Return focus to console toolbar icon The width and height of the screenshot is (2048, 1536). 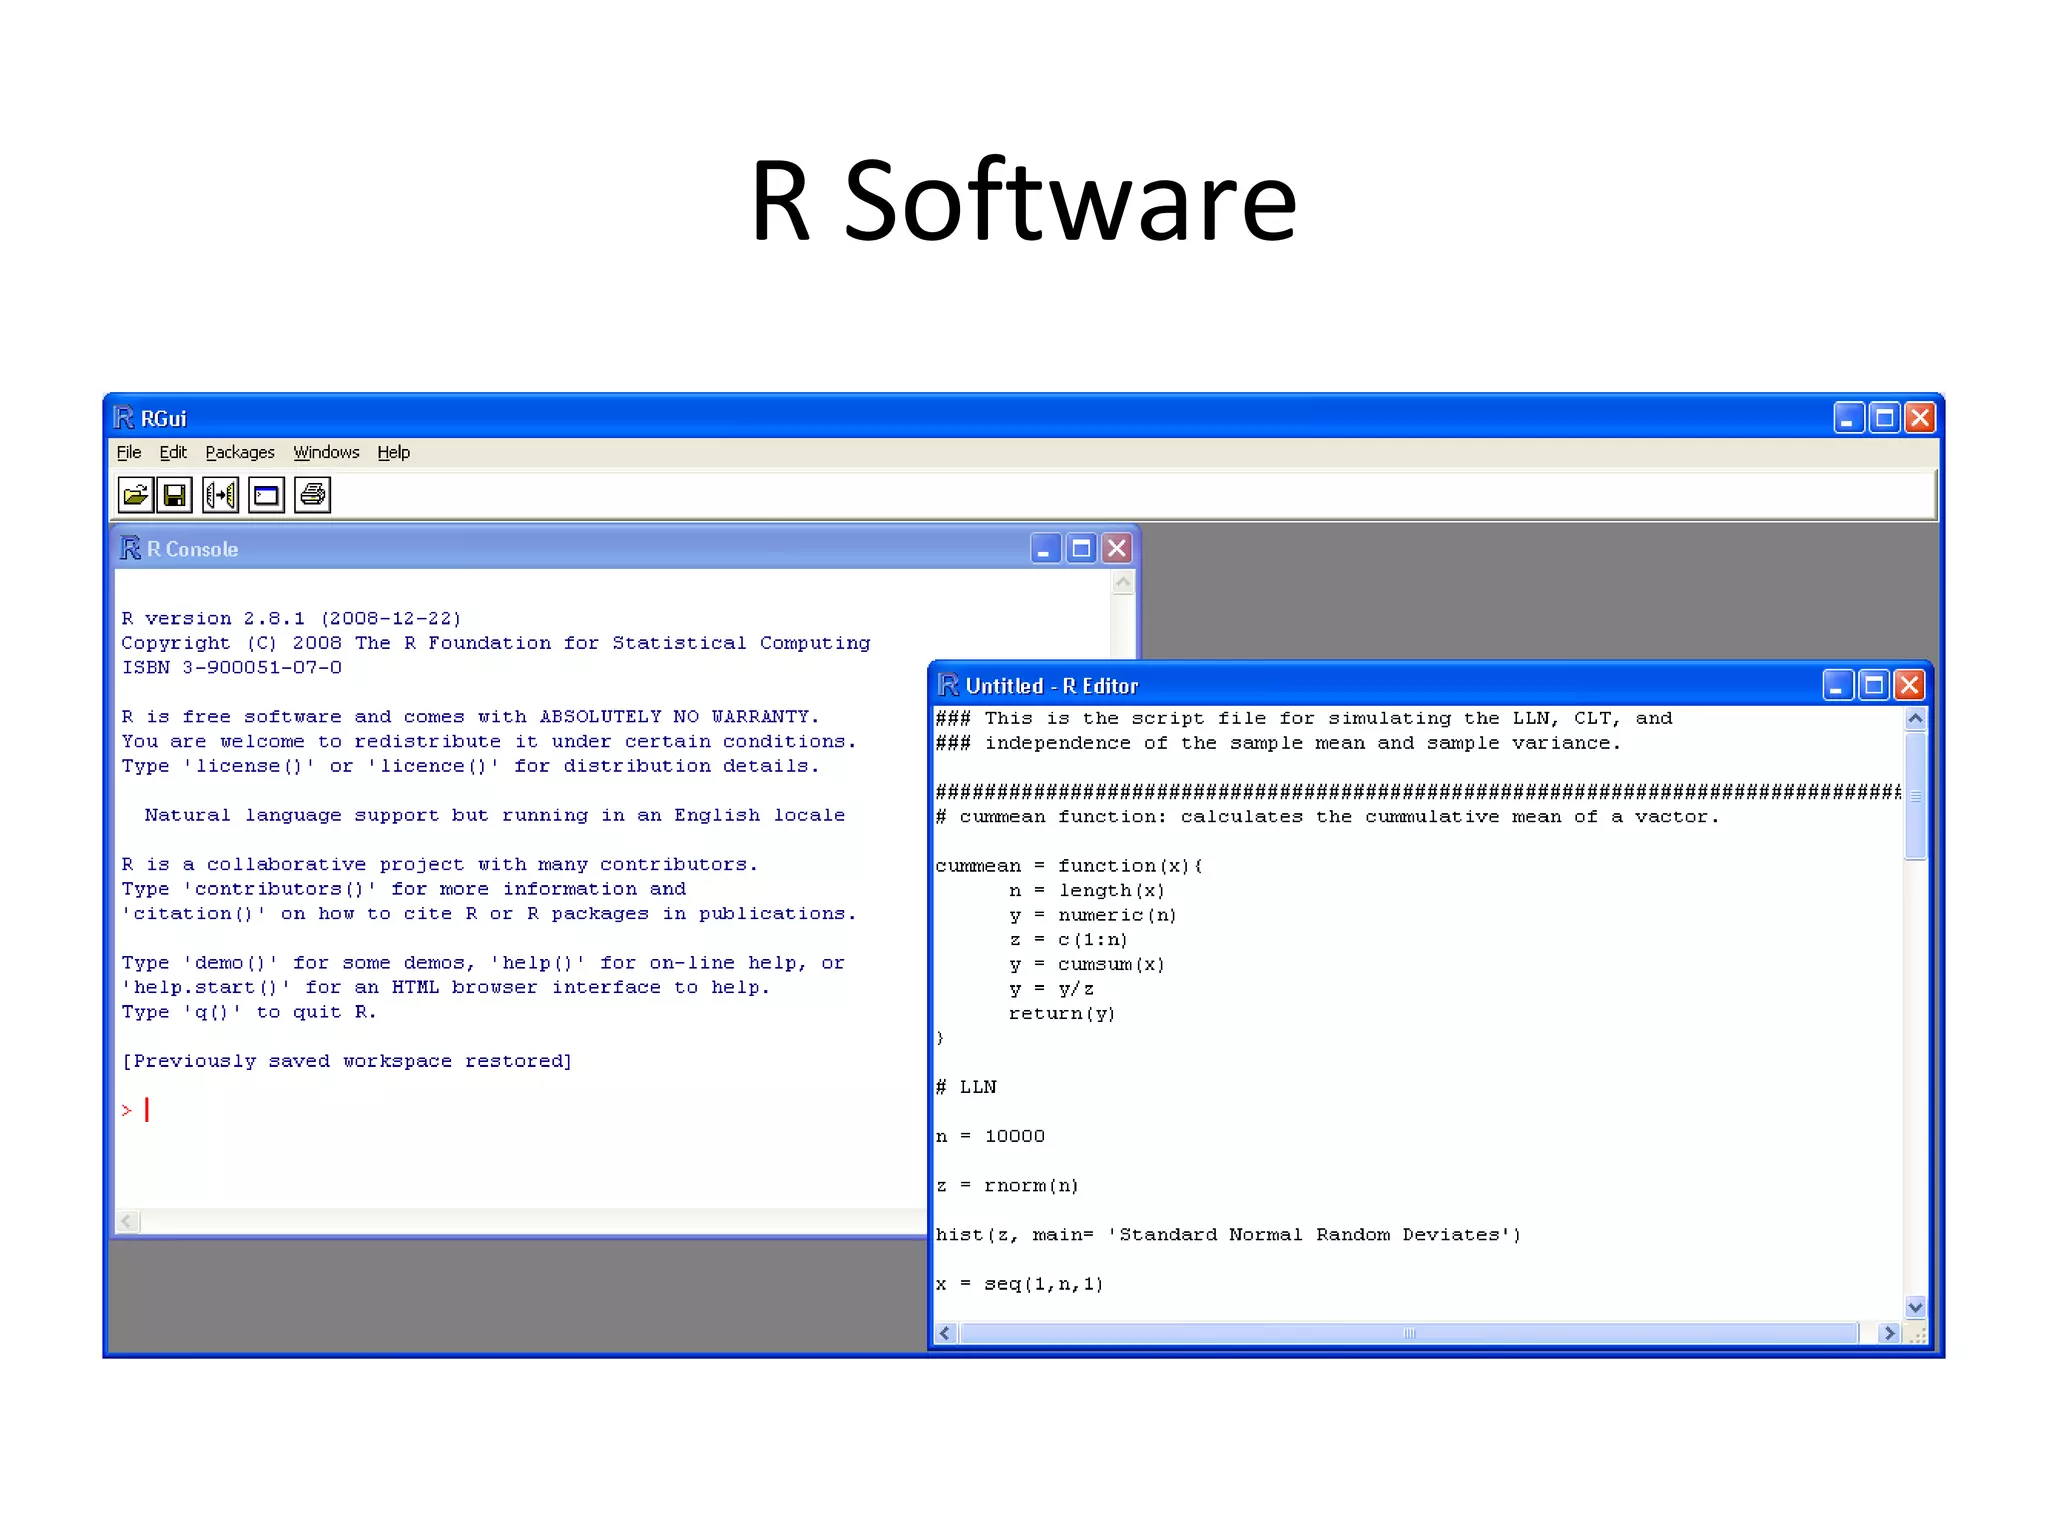[266, 495]
